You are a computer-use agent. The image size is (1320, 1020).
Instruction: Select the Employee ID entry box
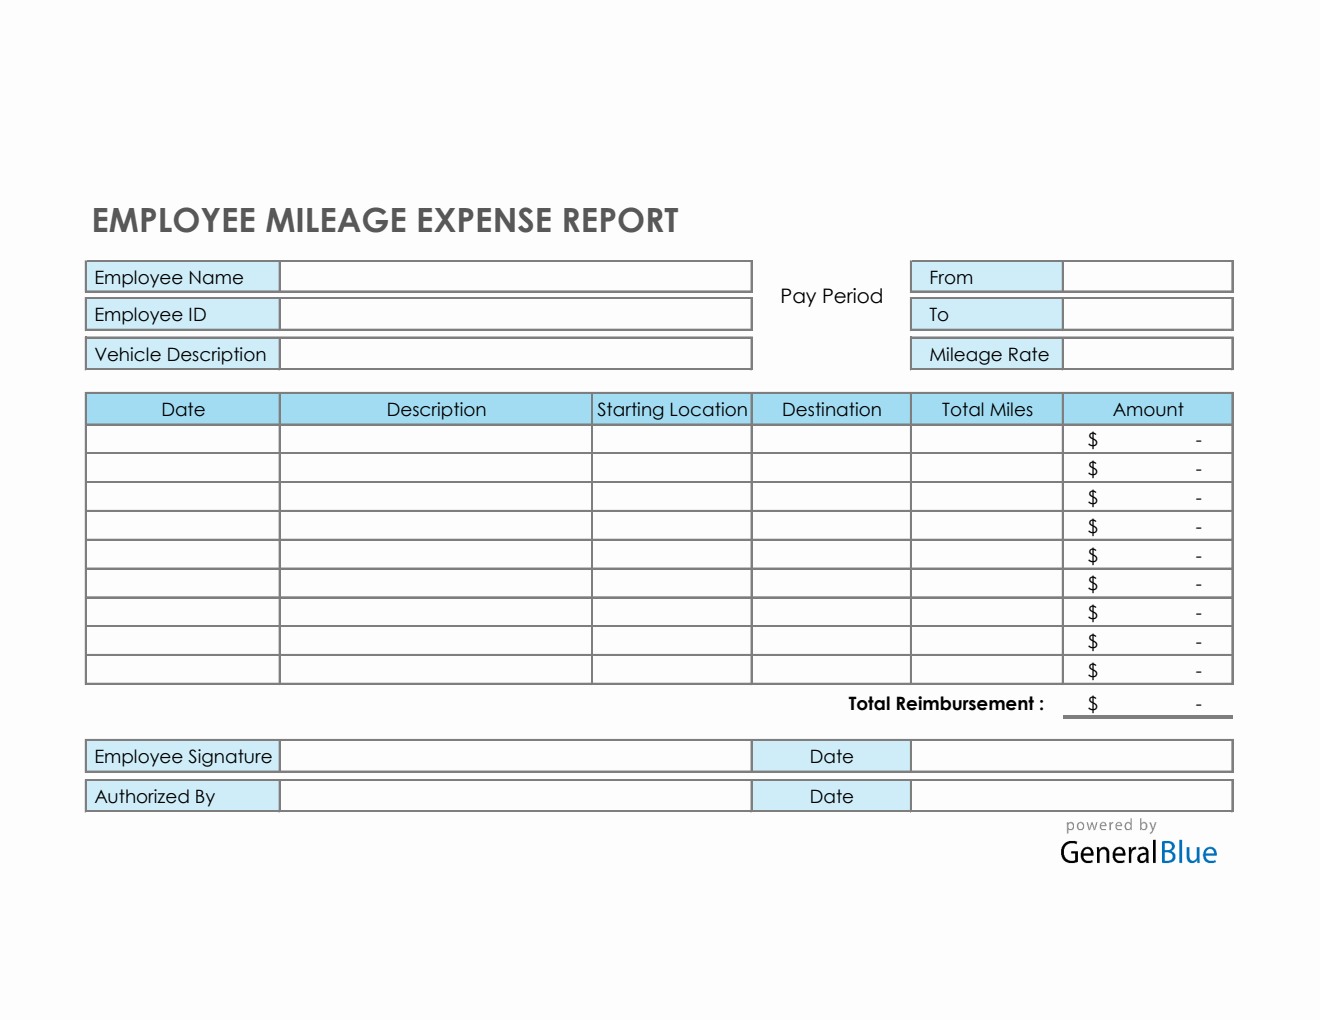tap(515, 314)
